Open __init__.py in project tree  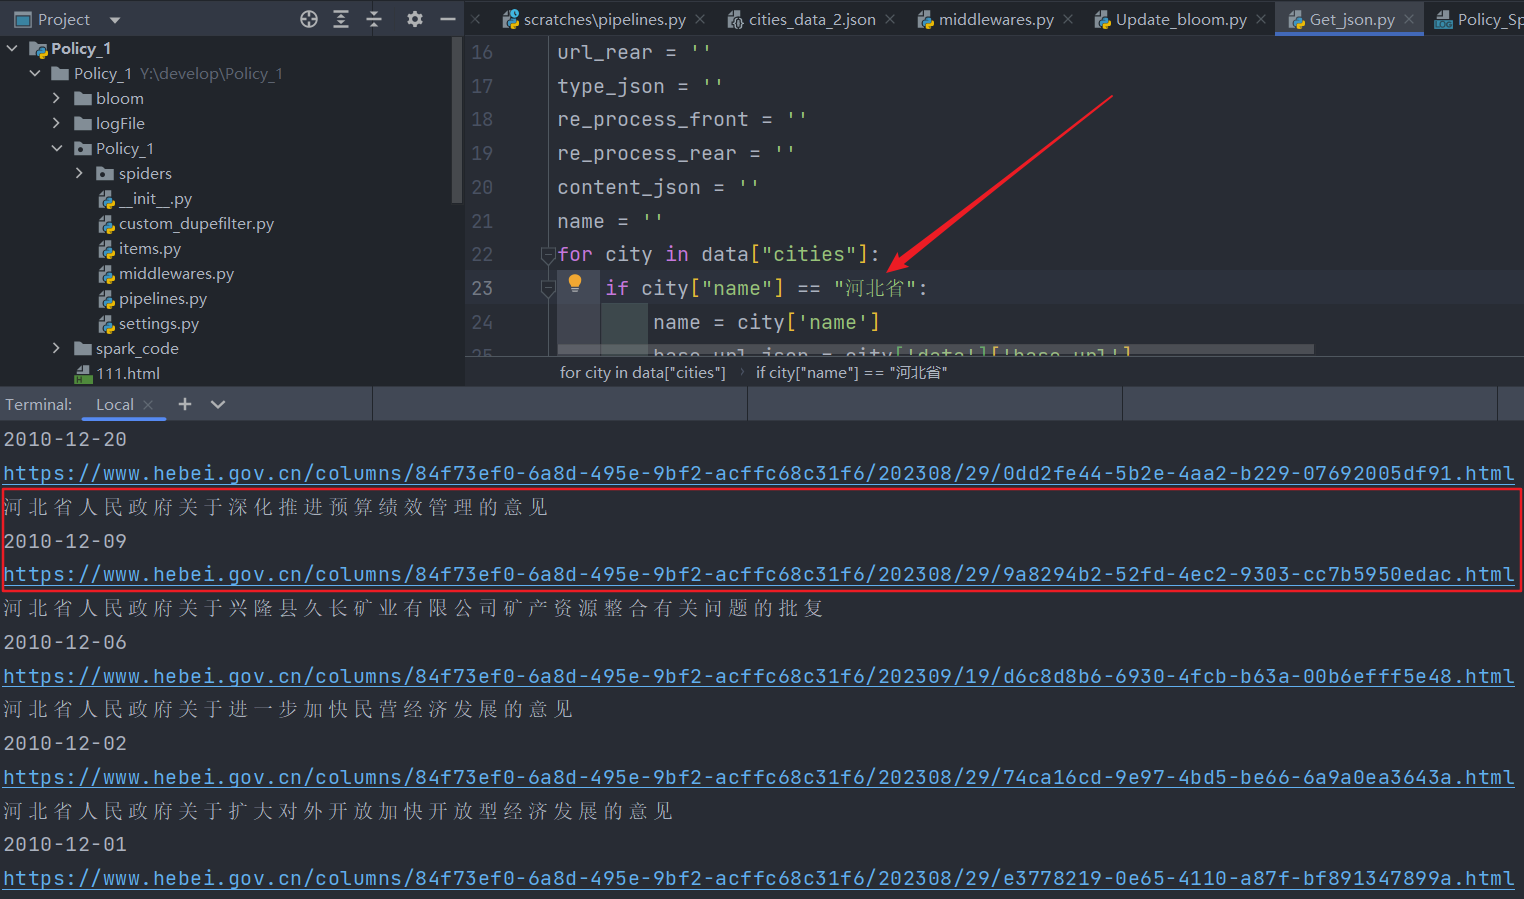145,199
